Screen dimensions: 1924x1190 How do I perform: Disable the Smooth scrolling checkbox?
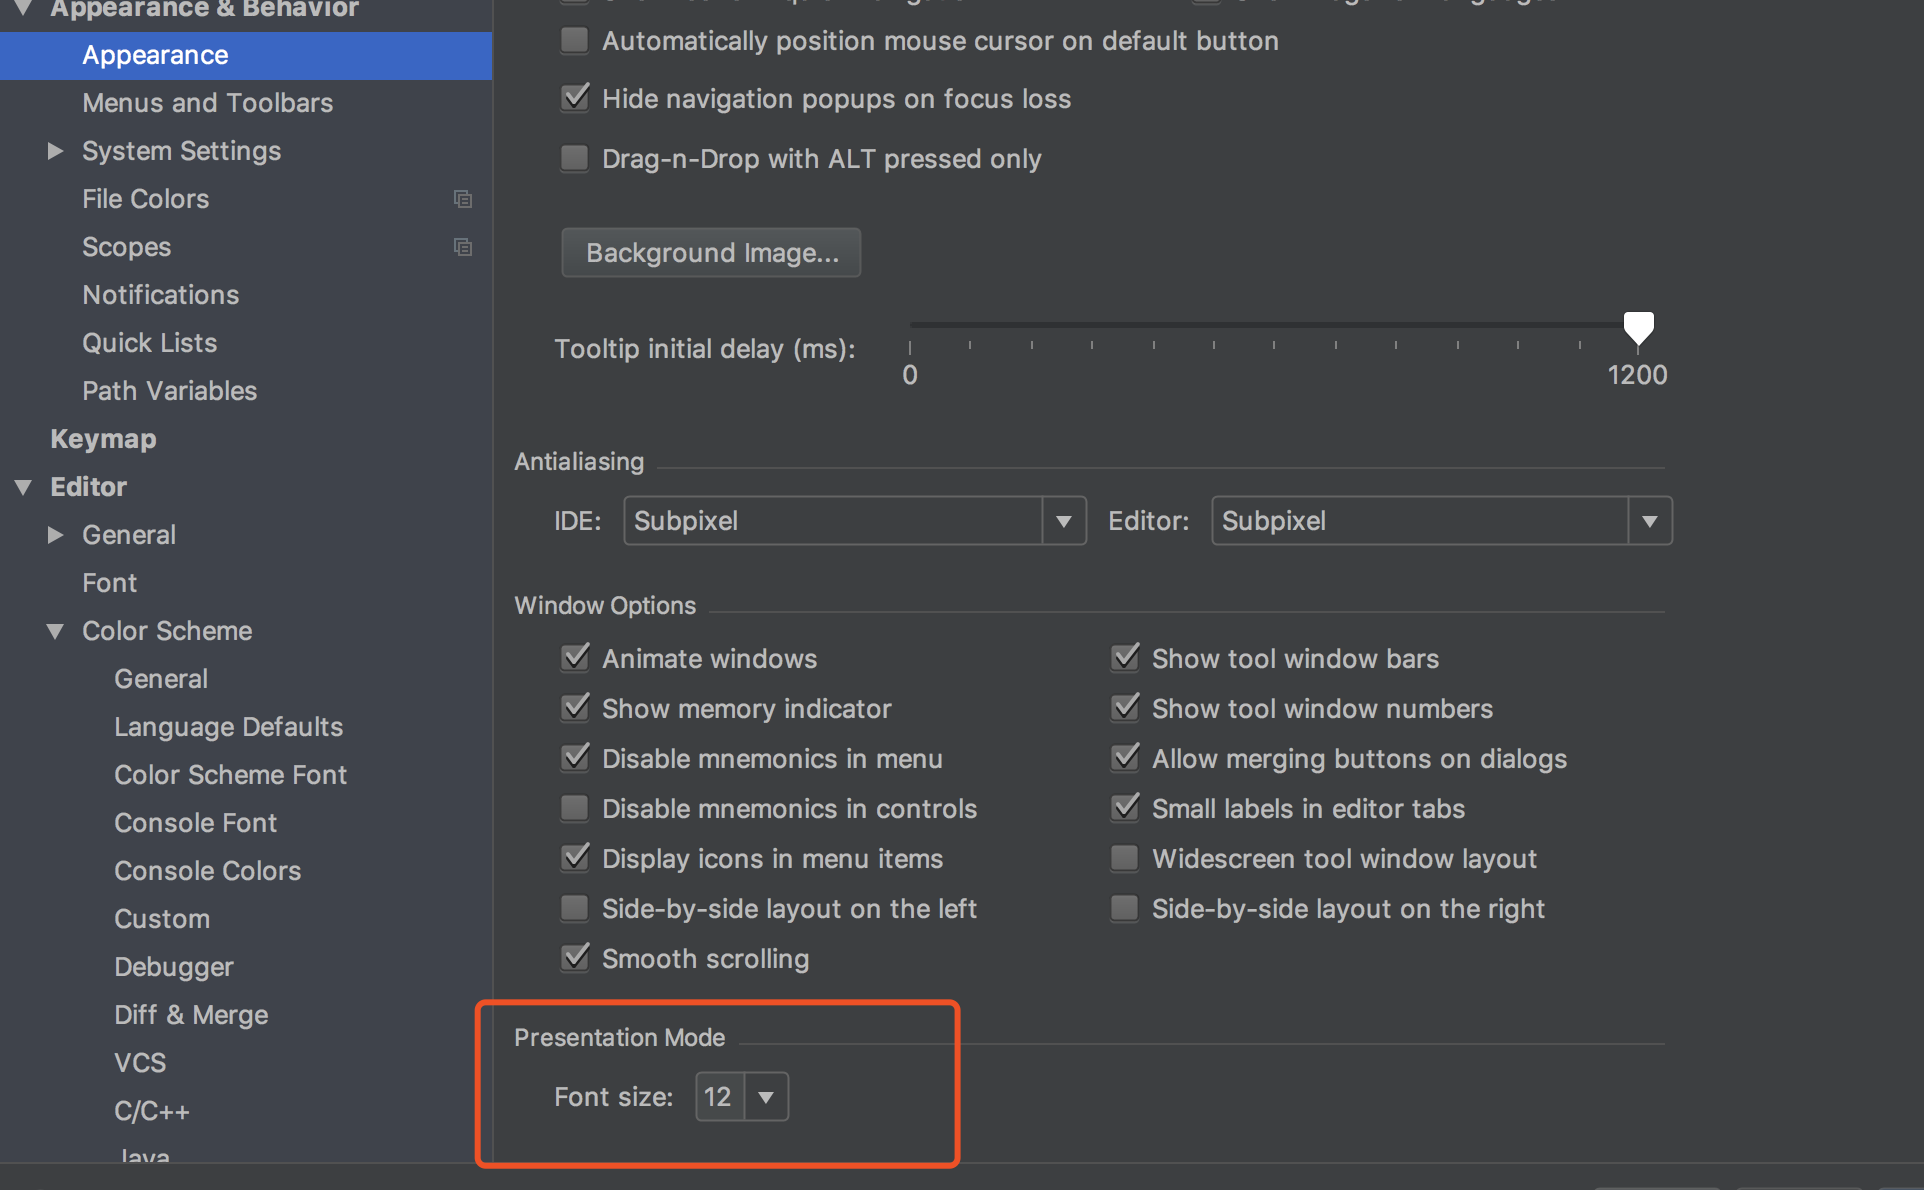pyautogui.click(x=575, y=958)
